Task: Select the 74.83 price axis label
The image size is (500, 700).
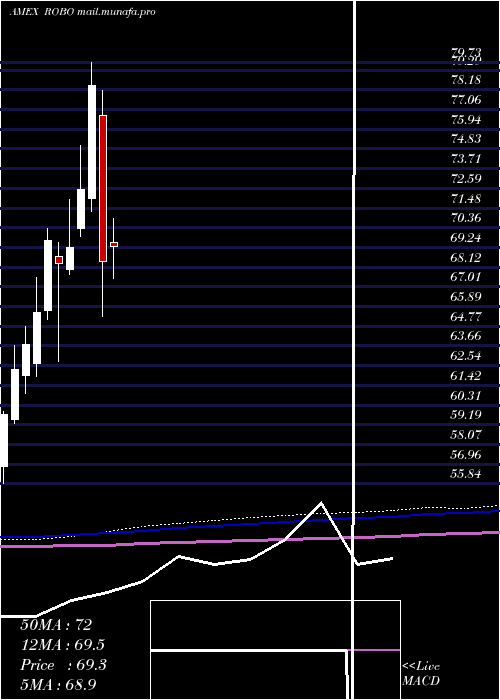Action: tap(466, 139)
